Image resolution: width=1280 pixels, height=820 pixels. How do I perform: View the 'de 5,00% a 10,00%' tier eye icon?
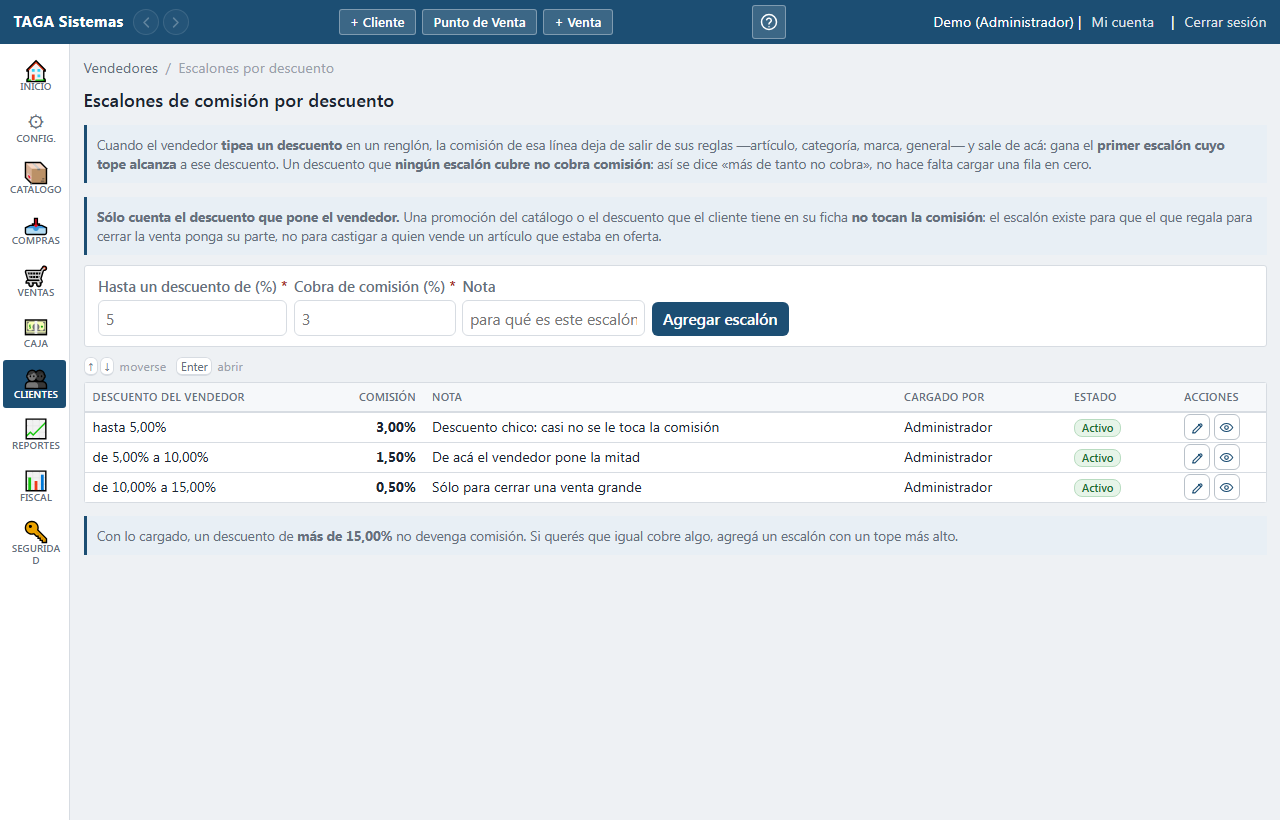(1227, 458)
